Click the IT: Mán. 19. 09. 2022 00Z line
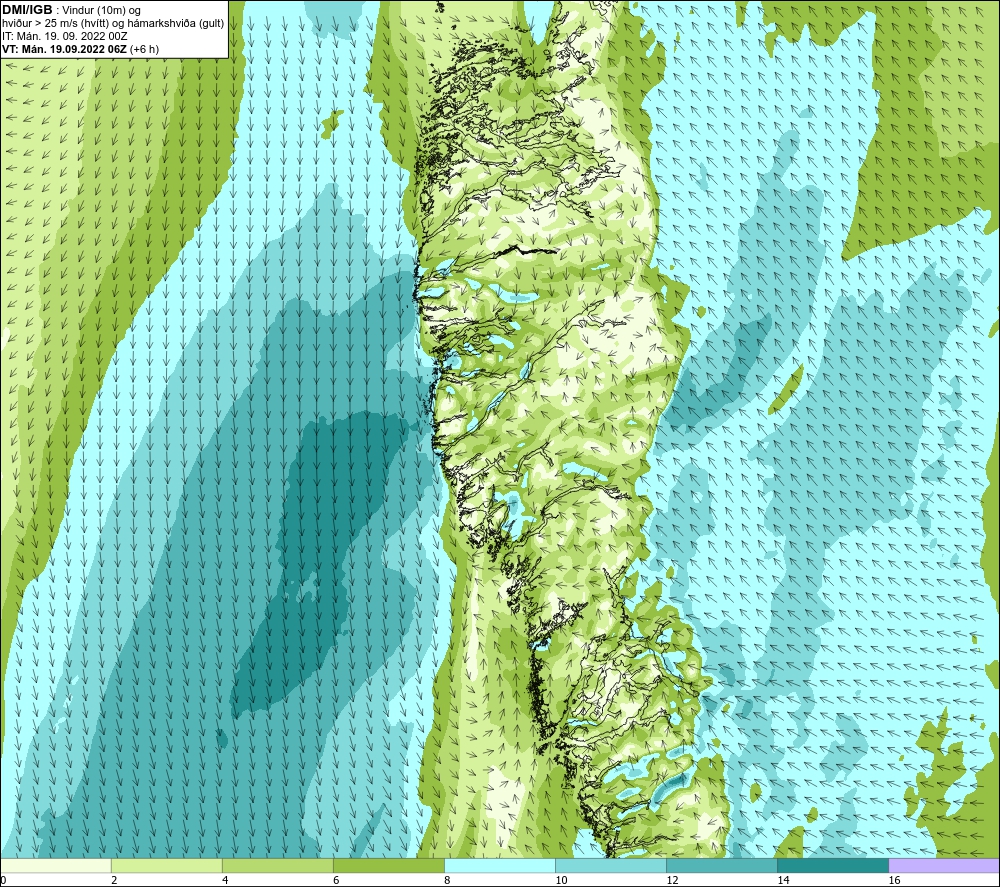Image resolution: width=1000 pixels, height=887 pixels. coord(65,36)
